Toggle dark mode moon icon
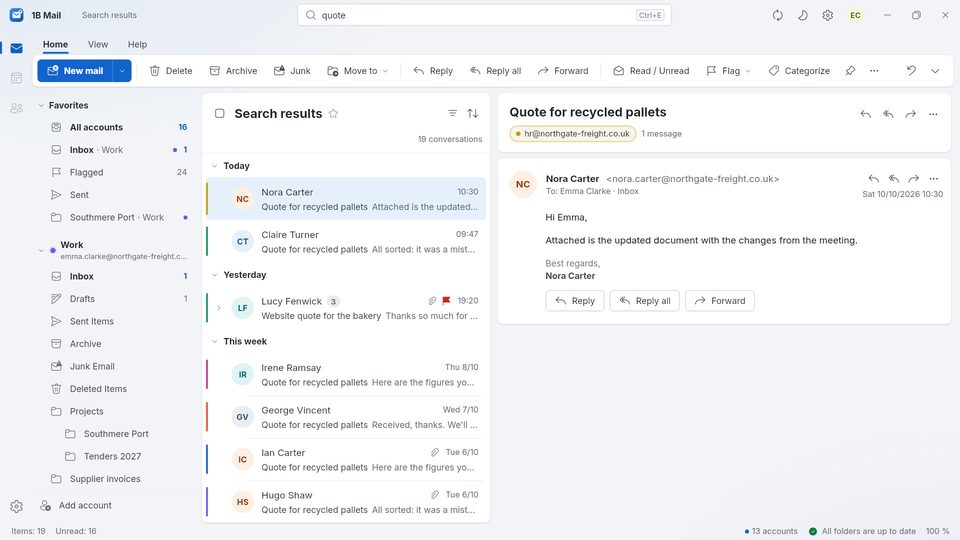Viewport: 960px width, 540px height. pyautogui.click(x=803, y=15)
